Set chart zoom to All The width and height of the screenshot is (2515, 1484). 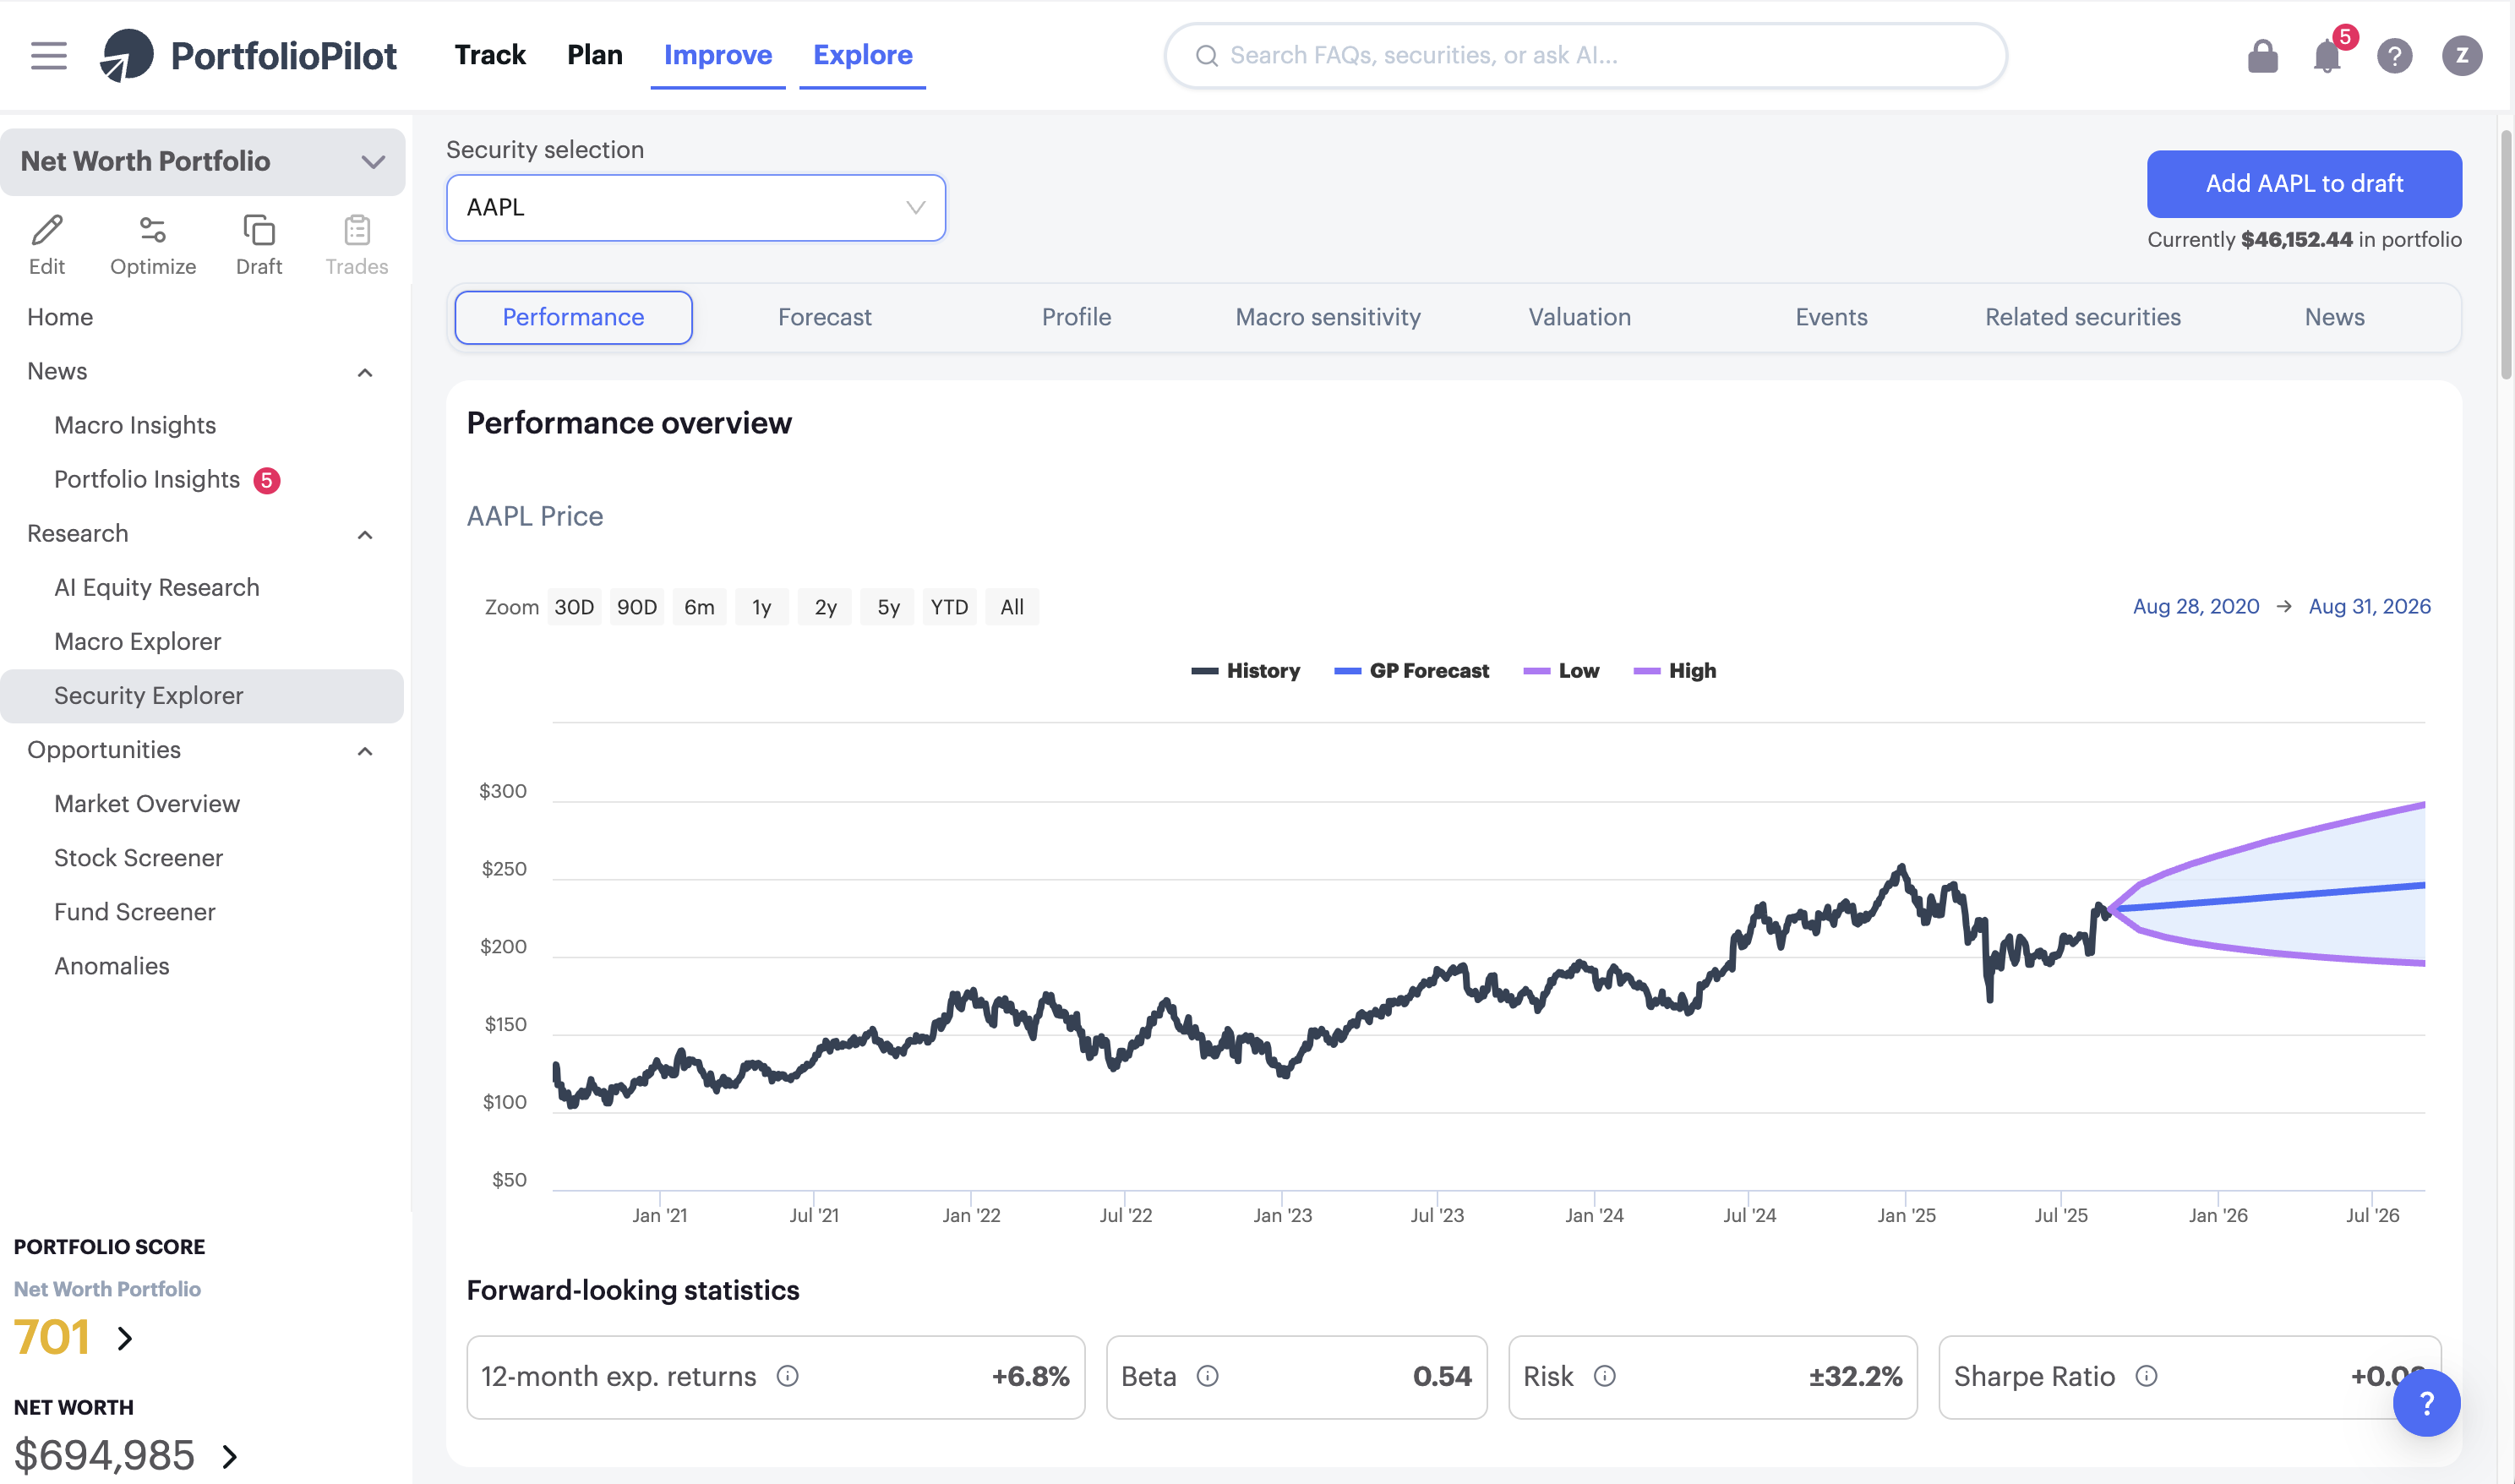tap(1012, 607)
